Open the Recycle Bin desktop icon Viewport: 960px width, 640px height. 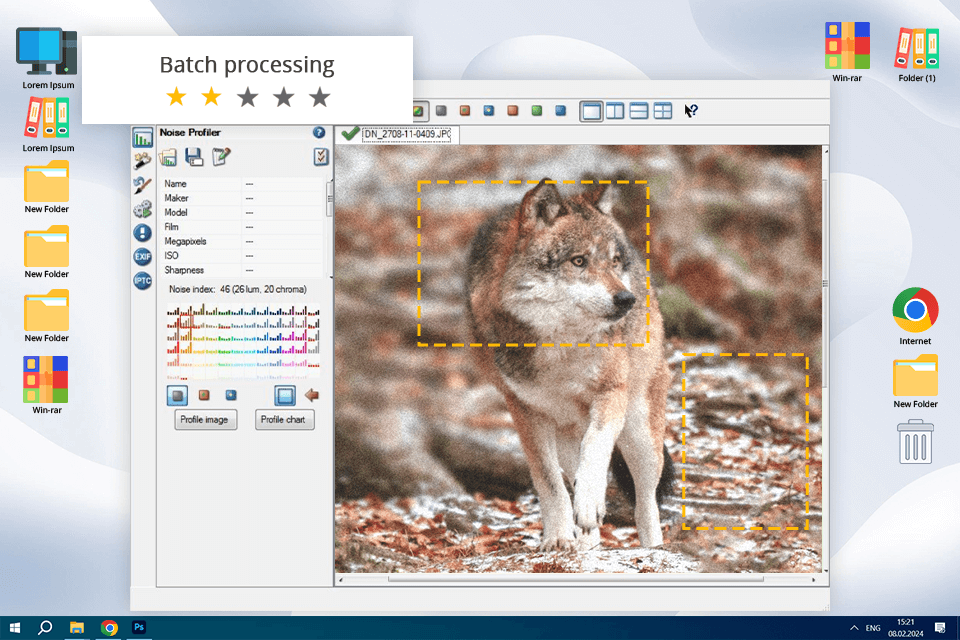coord(915,442)
